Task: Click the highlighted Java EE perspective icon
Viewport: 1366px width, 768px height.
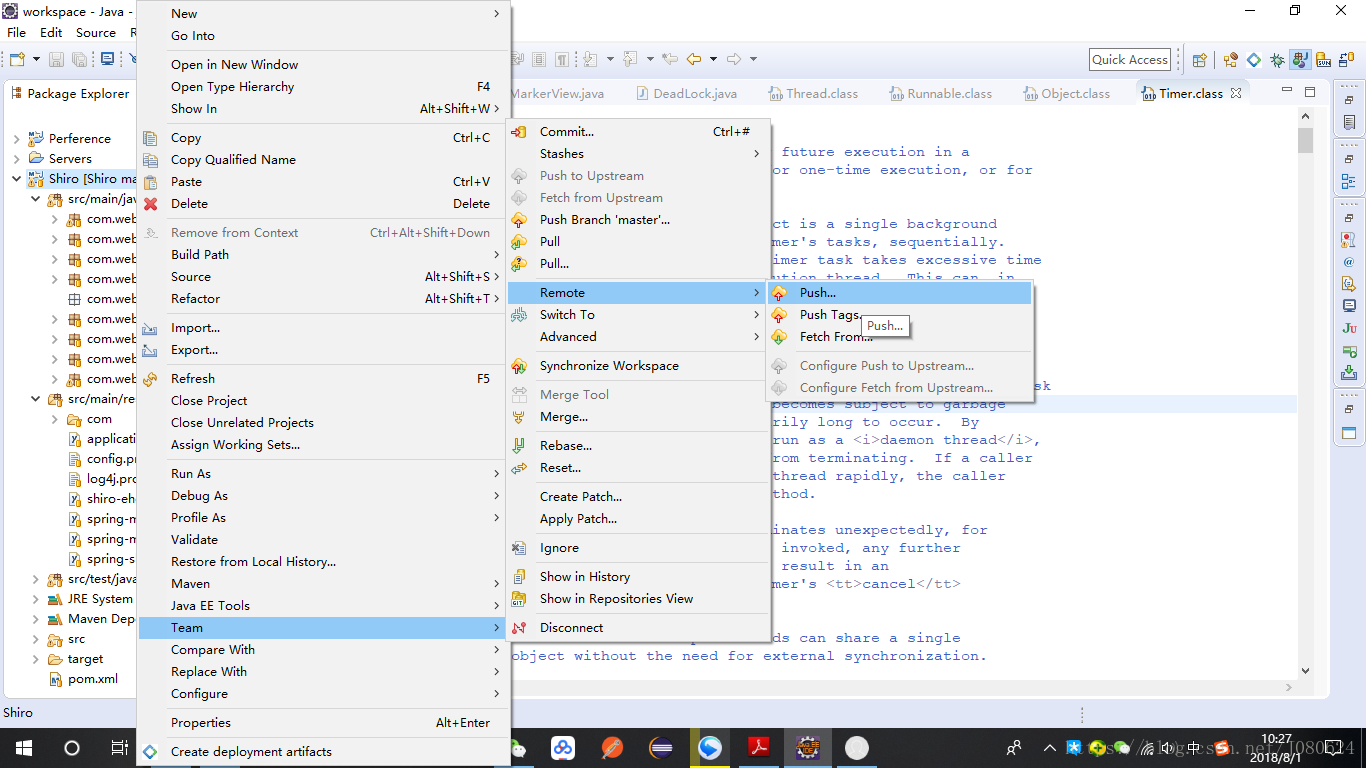Action: coord(1300,60)
